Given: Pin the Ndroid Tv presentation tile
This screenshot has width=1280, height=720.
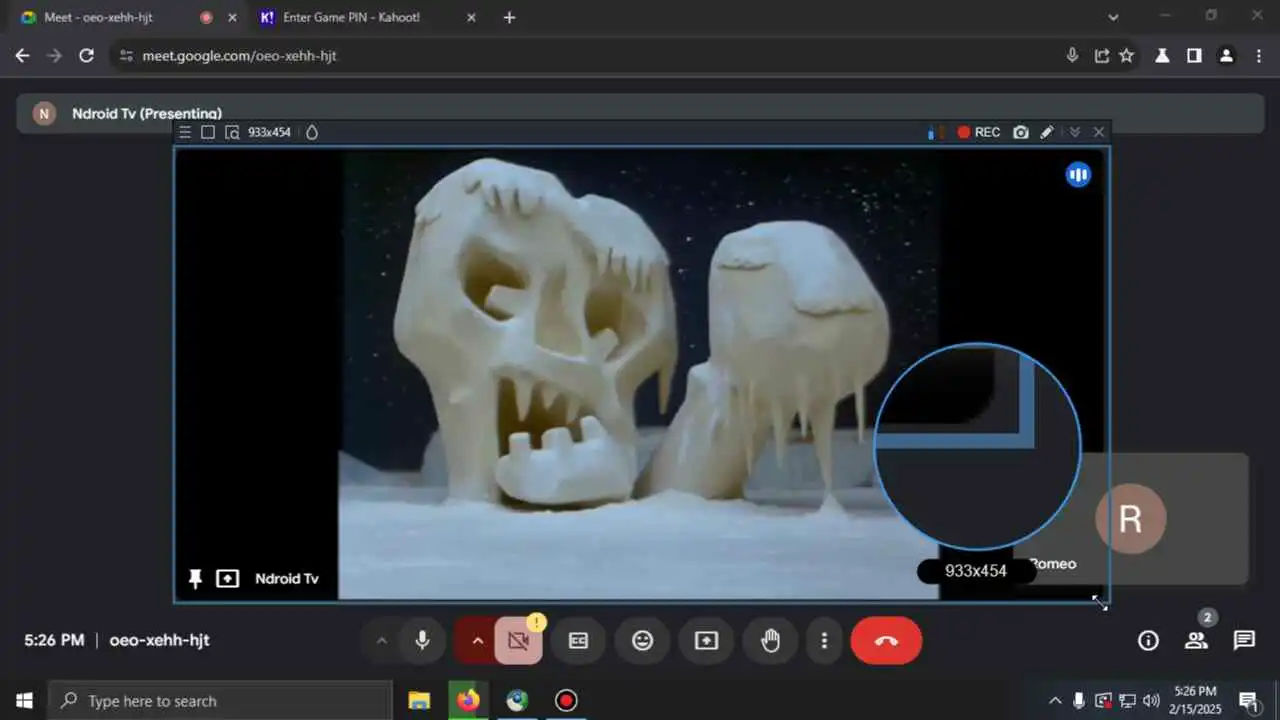Looking at the screenshot, I should tap(195, 579).
